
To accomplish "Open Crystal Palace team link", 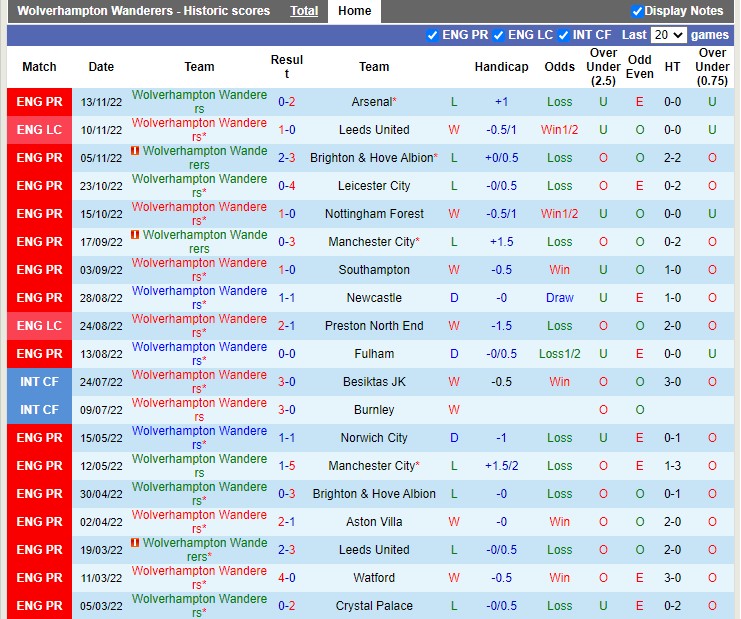I will point(374,605).
